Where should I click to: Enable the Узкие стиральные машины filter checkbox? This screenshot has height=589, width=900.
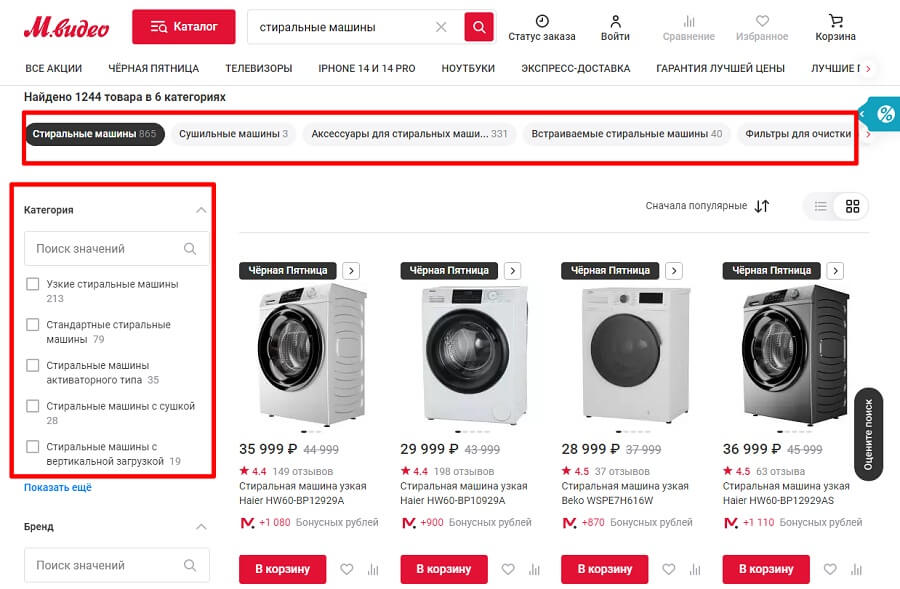tap(32, 284)
